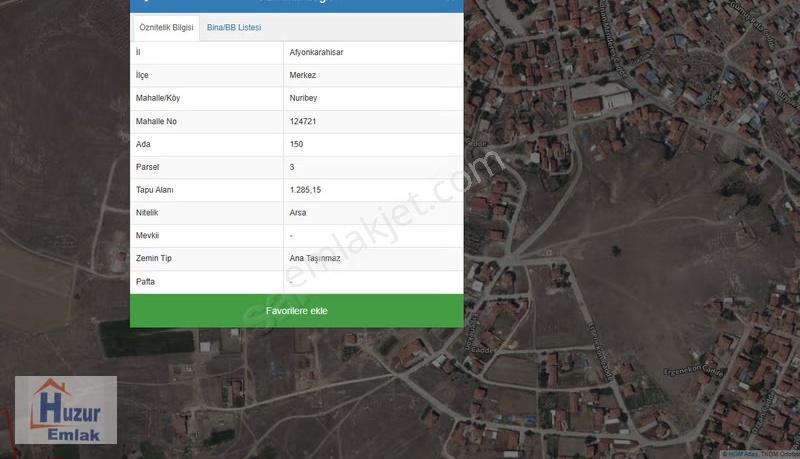Screen dimensions: 800x459
Task: Click the Mahalle No row label
Action: coord(156,121)
